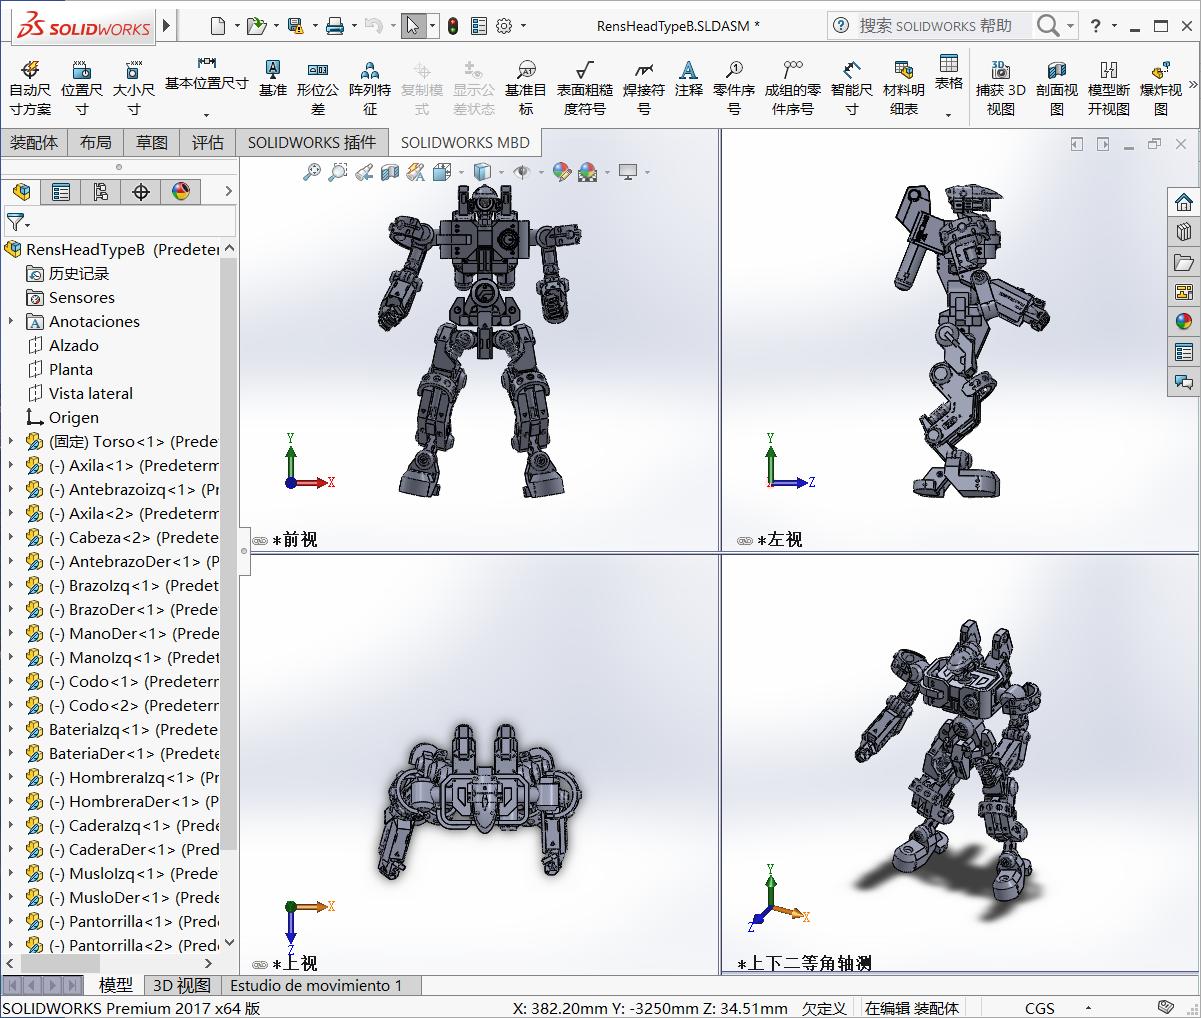Switch to the 3D 视图 bottom tab
1201x1018 pixels.
181,986
